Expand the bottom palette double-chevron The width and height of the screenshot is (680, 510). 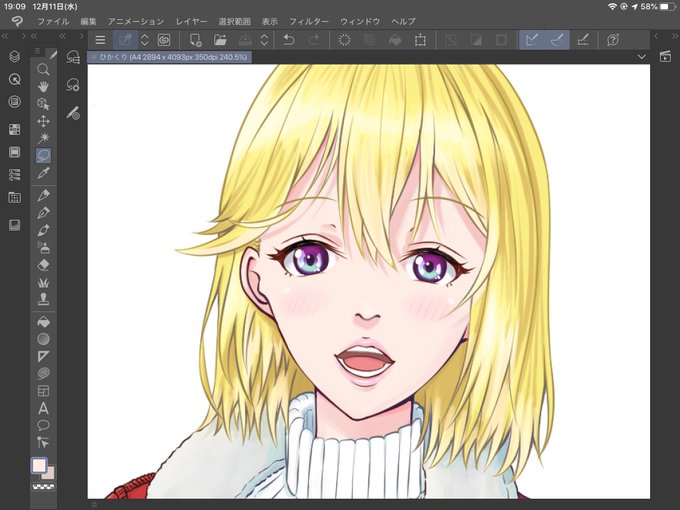coord(94,505)
